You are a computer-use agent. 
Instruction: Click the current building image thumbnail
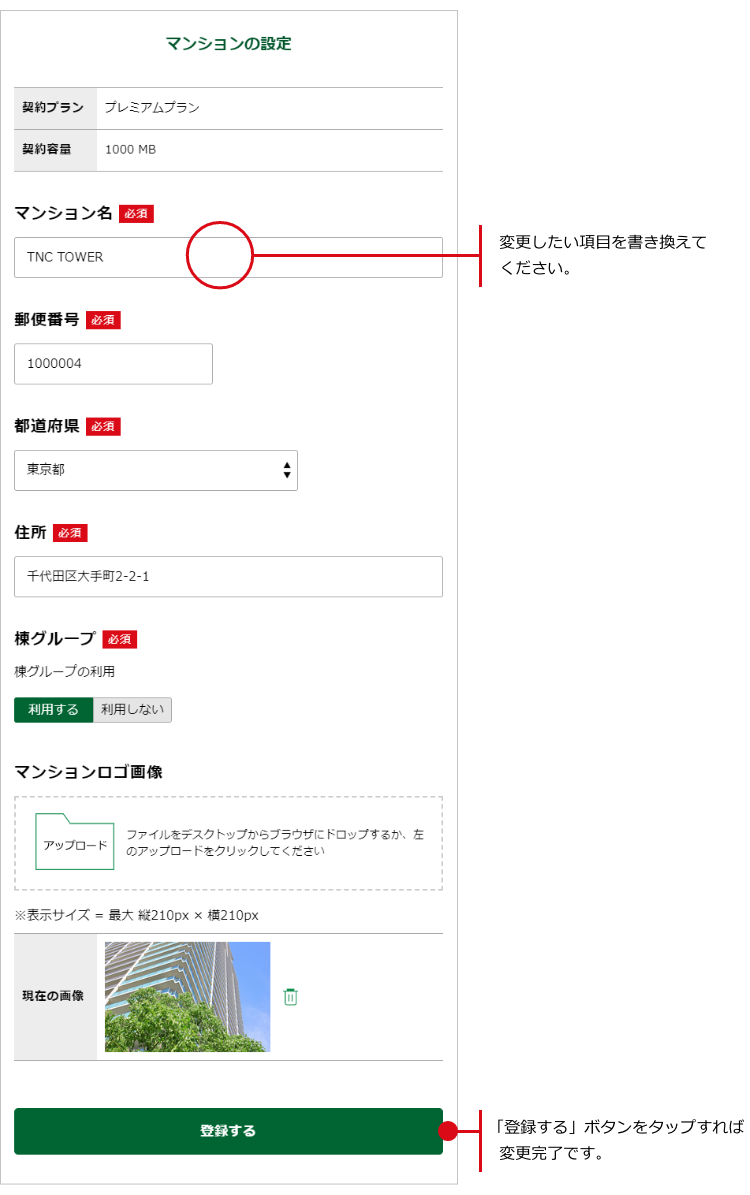tap(187, 997)
